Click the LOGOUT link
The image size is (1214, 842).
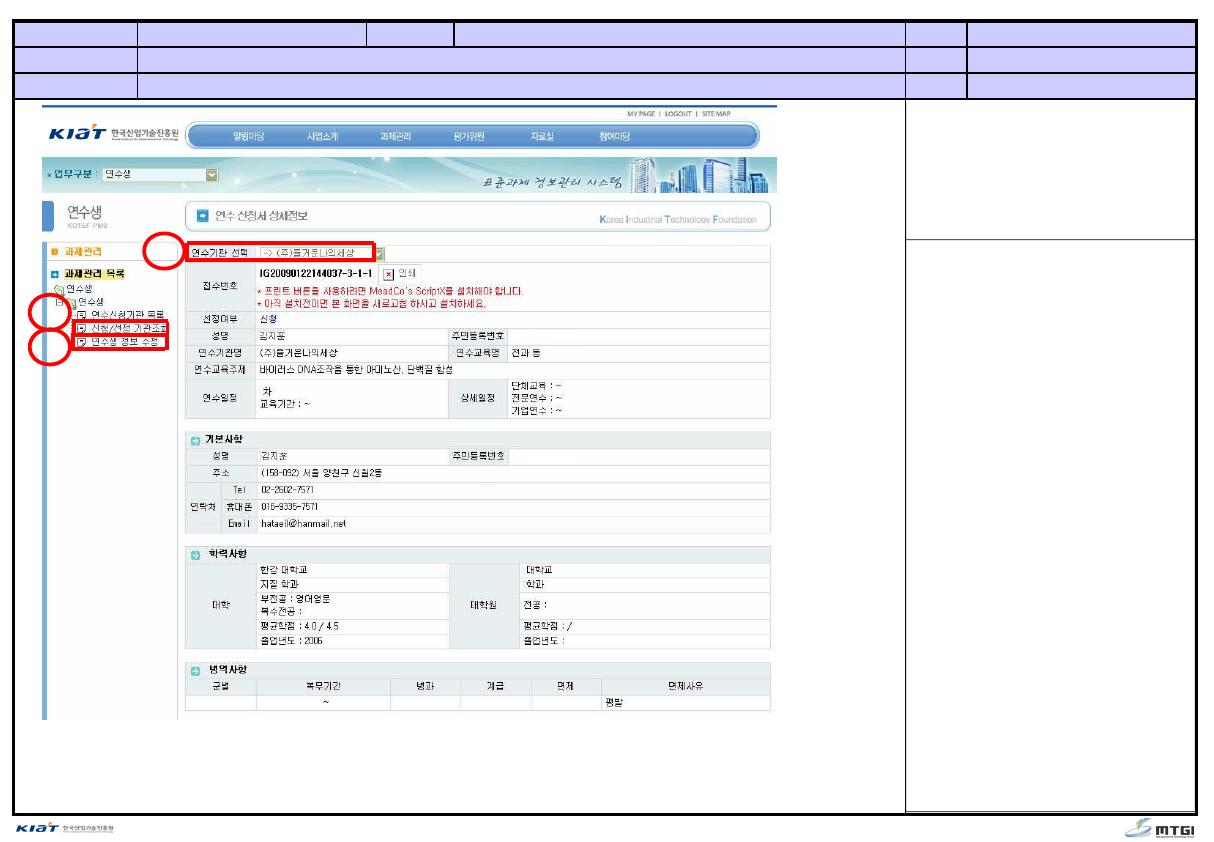(679, 114)
